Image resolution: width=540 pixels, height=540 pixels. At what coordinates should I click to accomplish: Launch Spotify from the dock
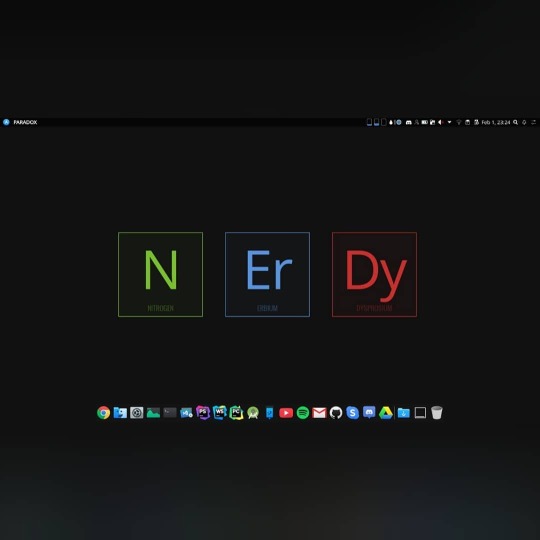tap(303, 413)
